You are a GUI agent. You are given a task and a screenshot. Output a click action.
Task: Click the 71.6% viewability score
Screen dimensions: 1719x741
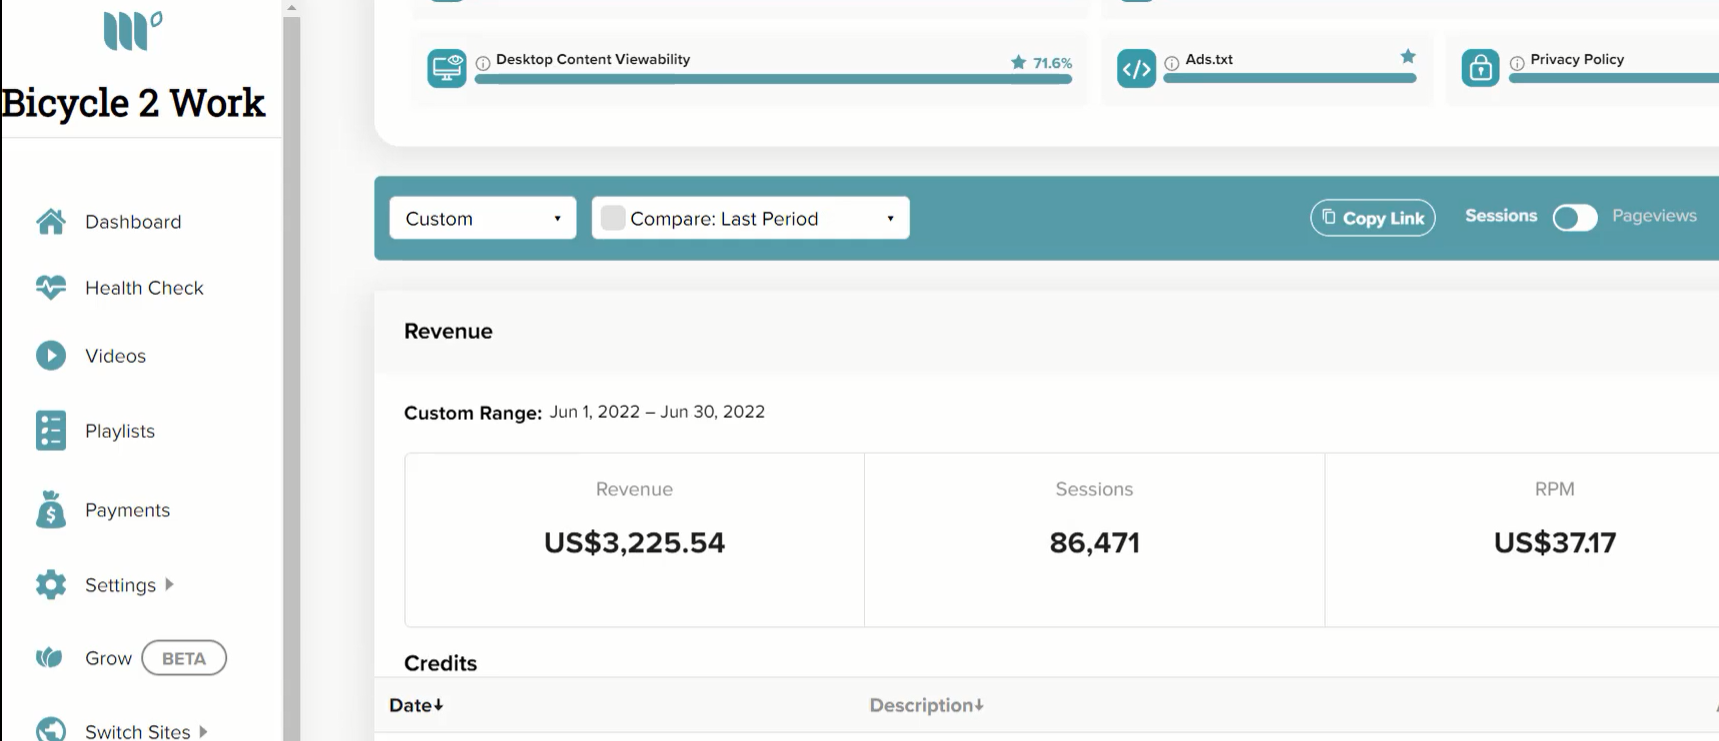tap(1052, 63)
